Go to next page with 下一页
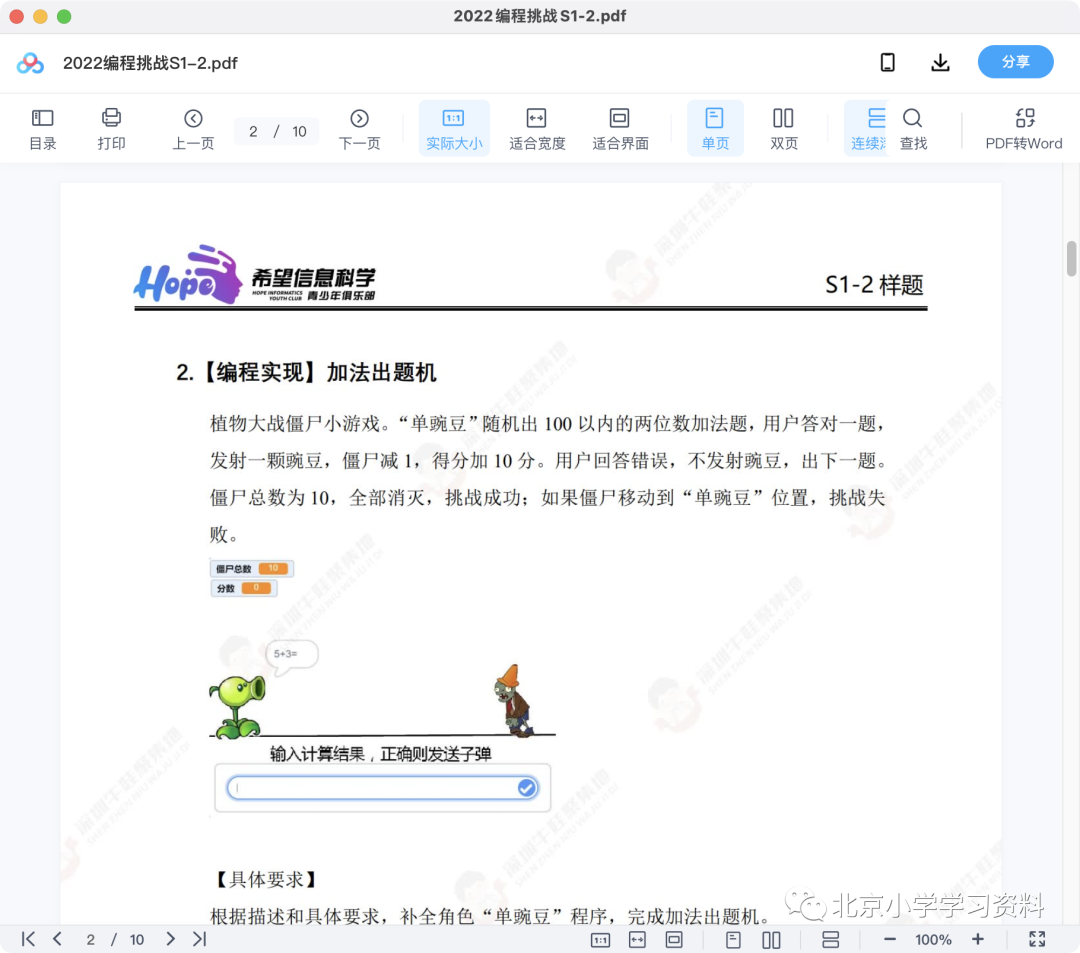Viewport: 1080px width, 953px height. coord(360,129)
